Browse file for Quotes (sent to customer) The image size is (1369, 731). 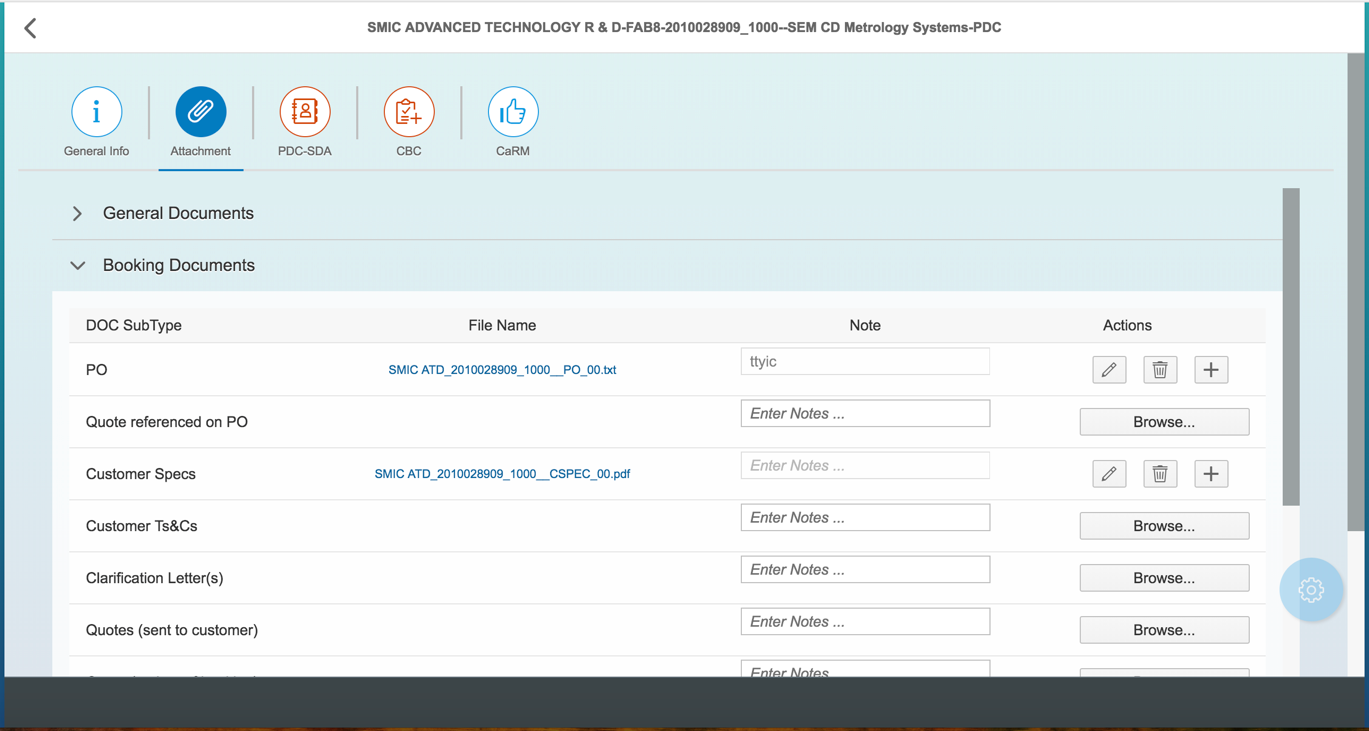coord(1164,630)
